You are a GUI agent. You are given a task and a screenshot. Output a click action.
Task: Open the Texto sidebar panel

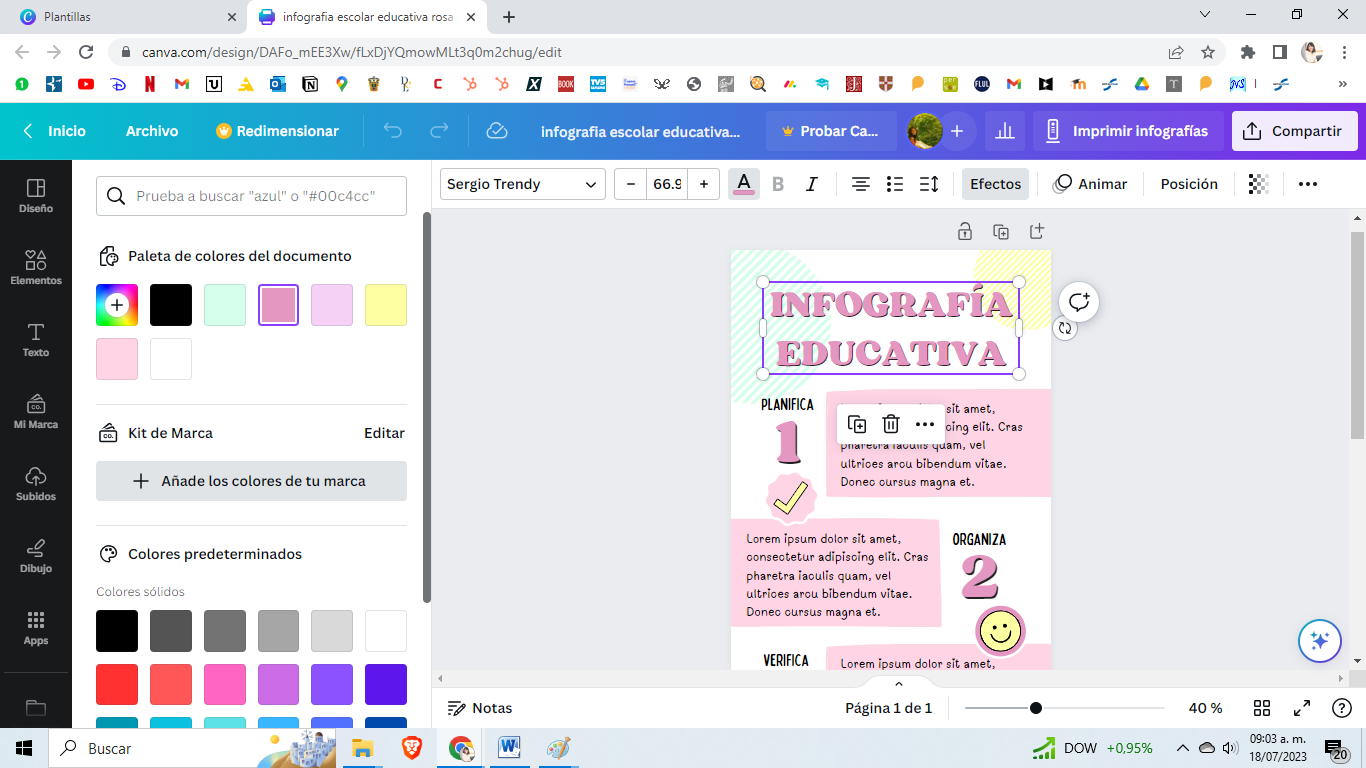pyautogui.click(x=36, y=340)
